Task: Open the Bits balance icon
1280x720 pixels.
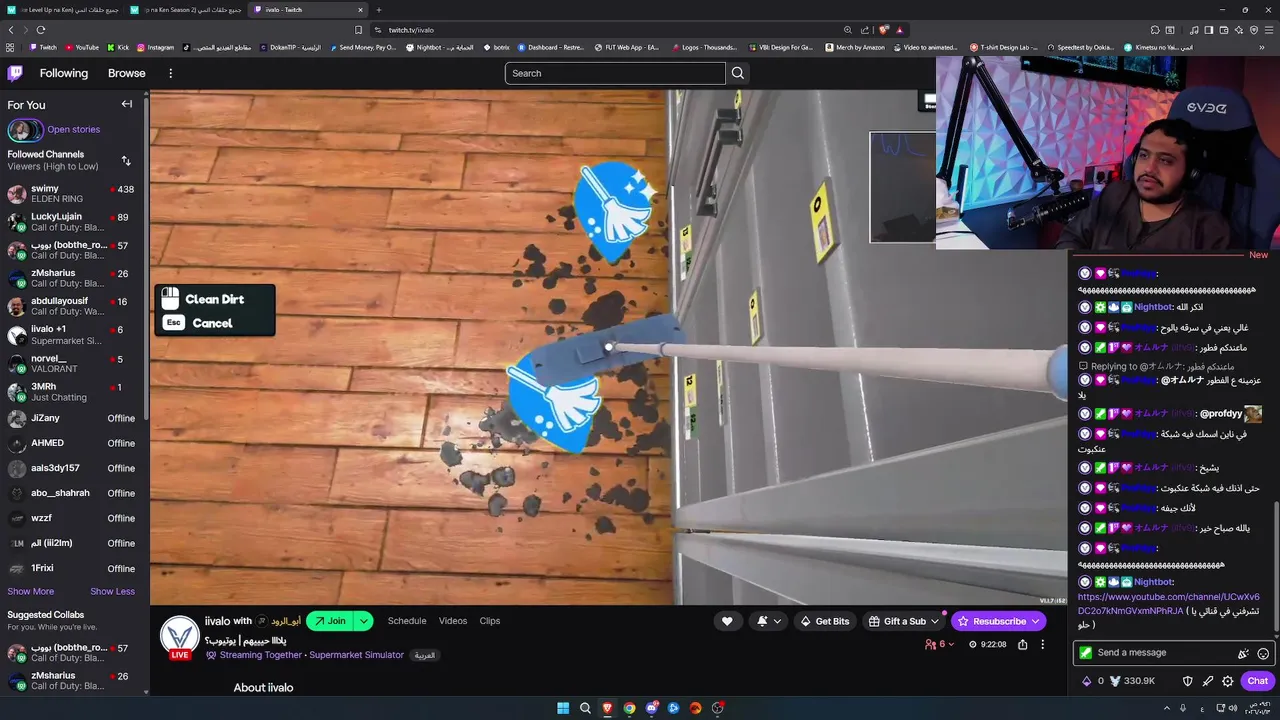Action: click(x=1087, y=681)
